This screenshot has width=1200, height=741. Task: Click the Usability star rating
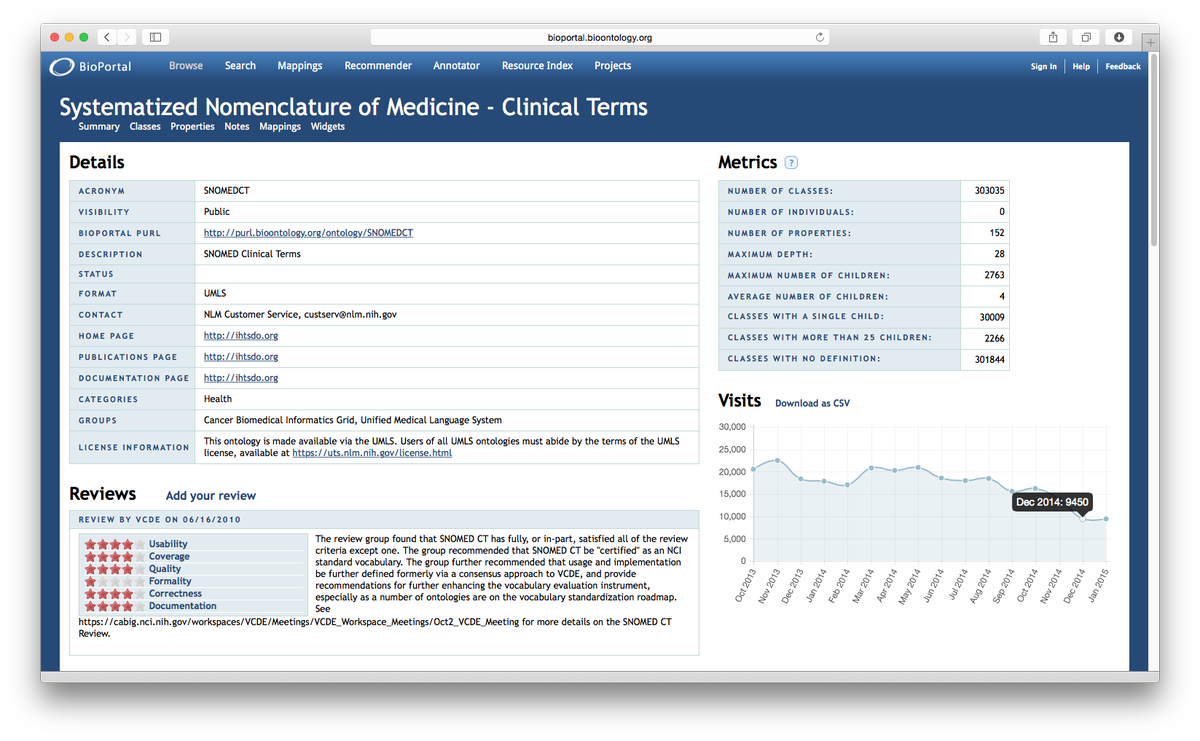tap(115, 545)
